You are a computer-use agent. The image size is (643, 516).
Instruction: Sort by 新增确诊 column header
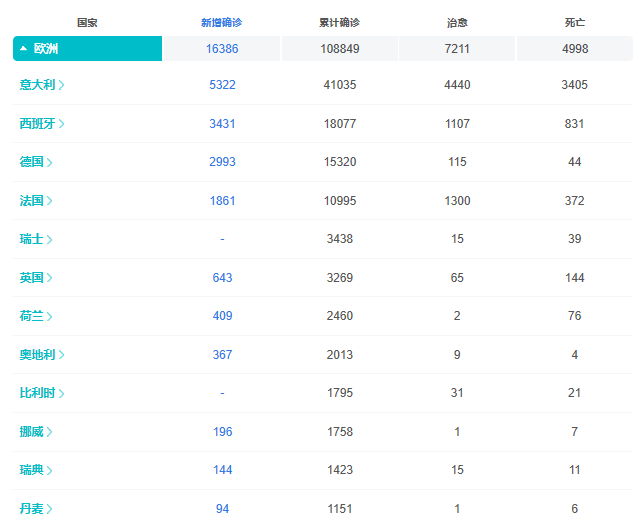(x=221, y=23)
